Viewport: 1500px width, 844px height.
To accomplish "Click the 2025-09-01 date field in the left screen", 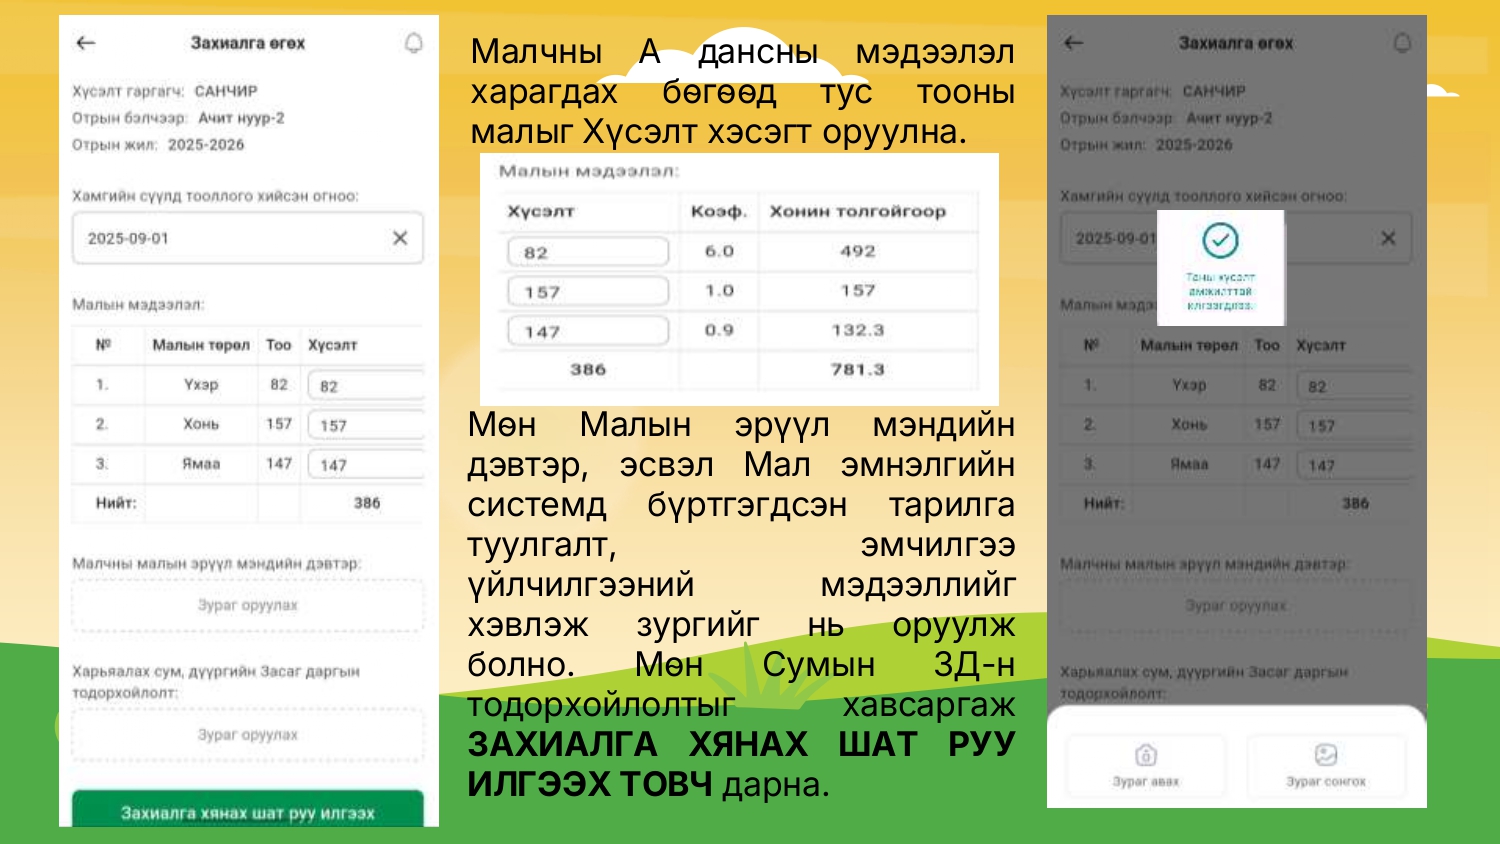I will pyautogui.click(x=230, y=238).
